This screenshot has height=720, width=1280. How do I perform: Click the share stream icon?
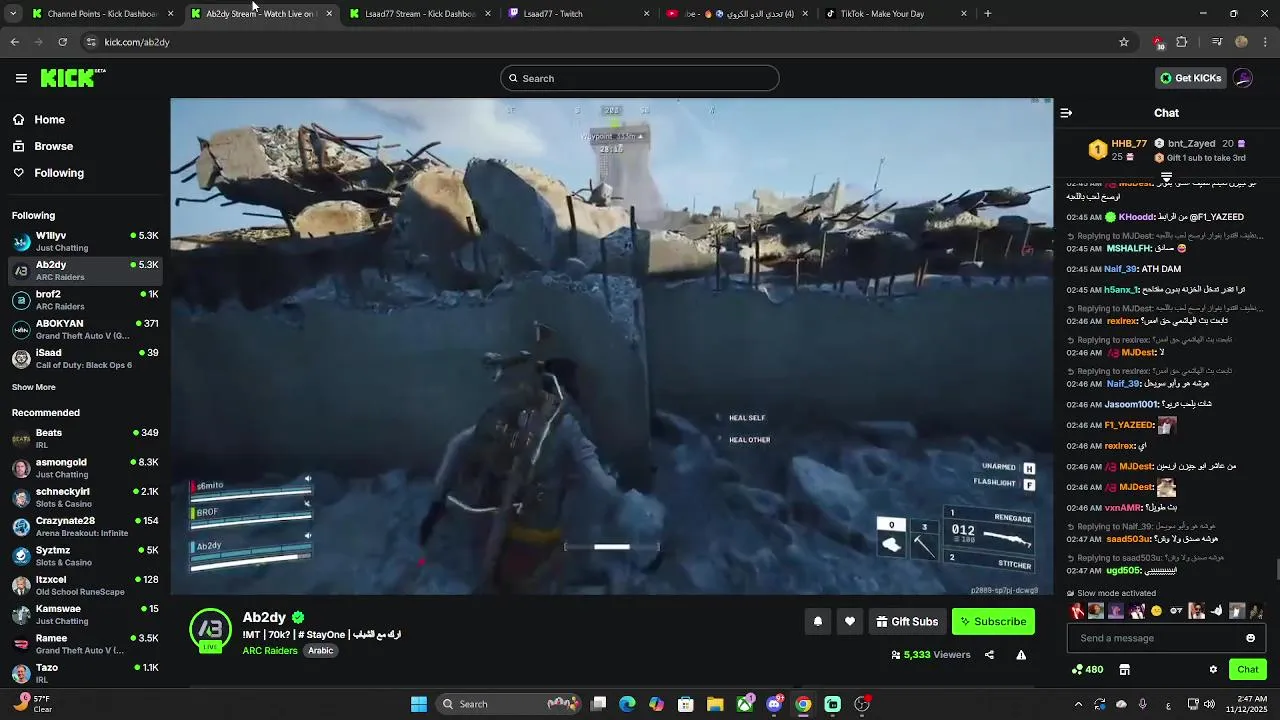tap(989, 655)
